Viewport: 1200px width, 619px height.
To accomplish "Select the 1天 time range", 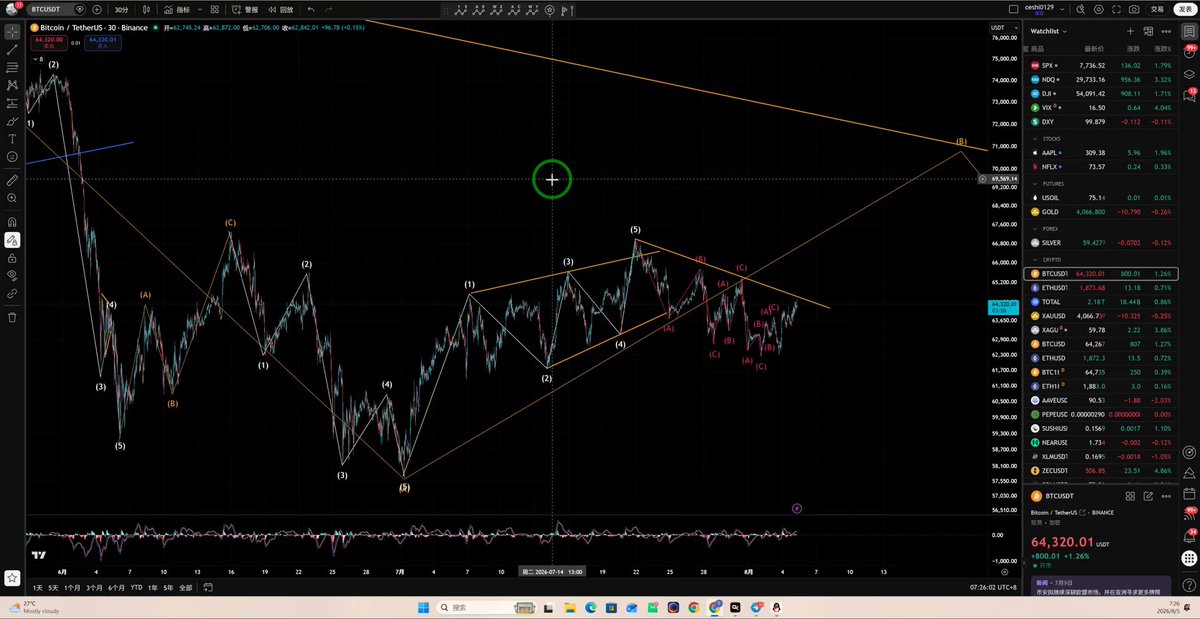I will tap(38, 588).
